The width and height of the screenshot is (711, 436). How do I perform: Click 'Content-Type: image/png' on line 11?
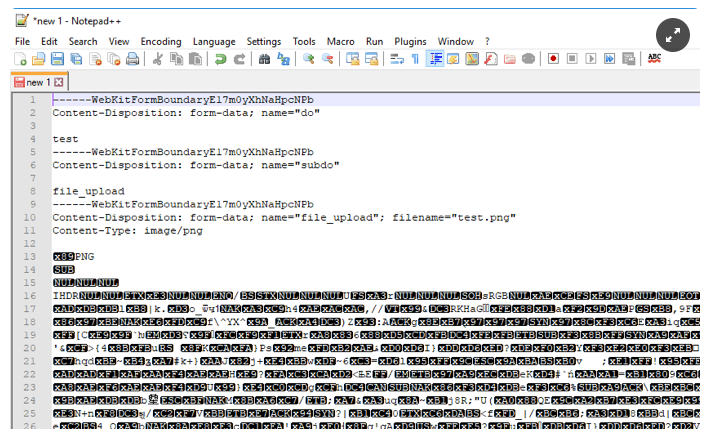[127, 230]
